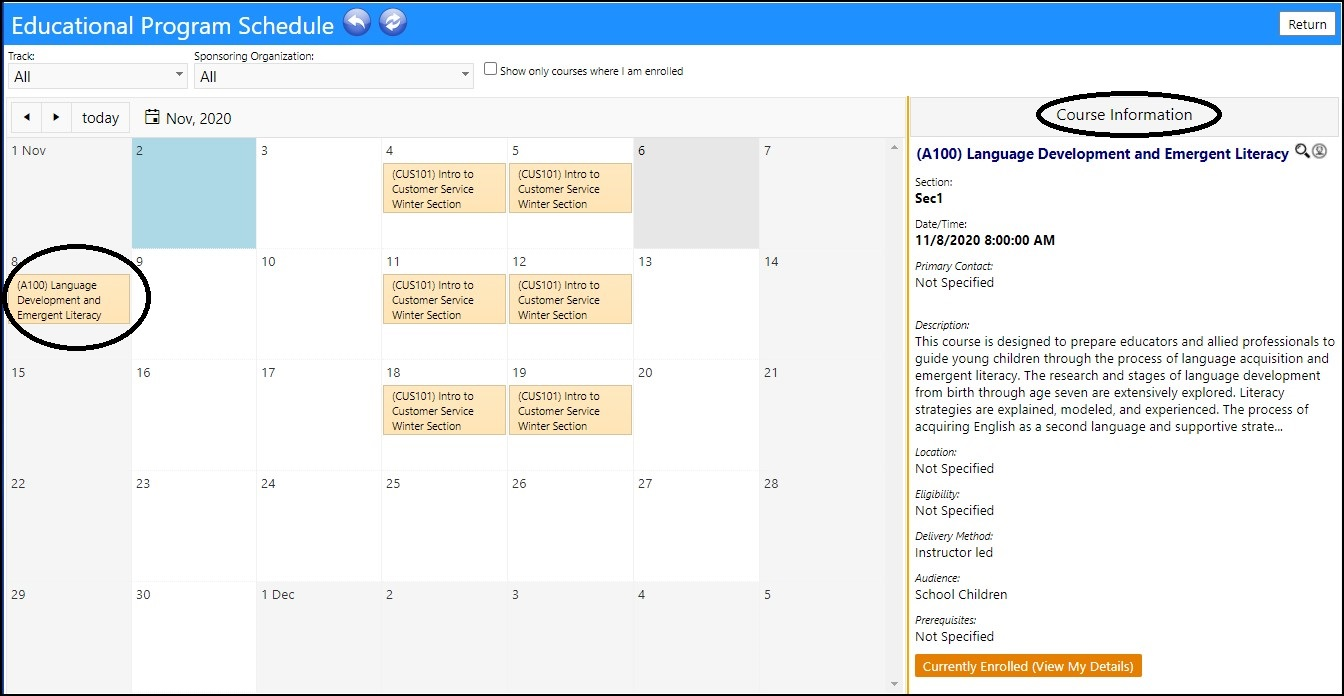Click the magnifier icon beside course title

pos(1302,151)
